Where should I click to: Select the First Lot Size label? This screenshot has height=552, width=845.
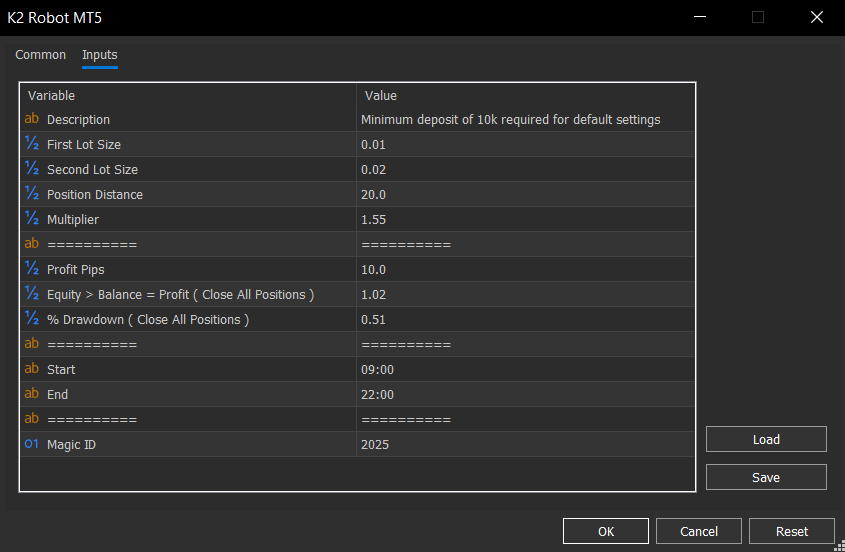[x=84, y=144]
